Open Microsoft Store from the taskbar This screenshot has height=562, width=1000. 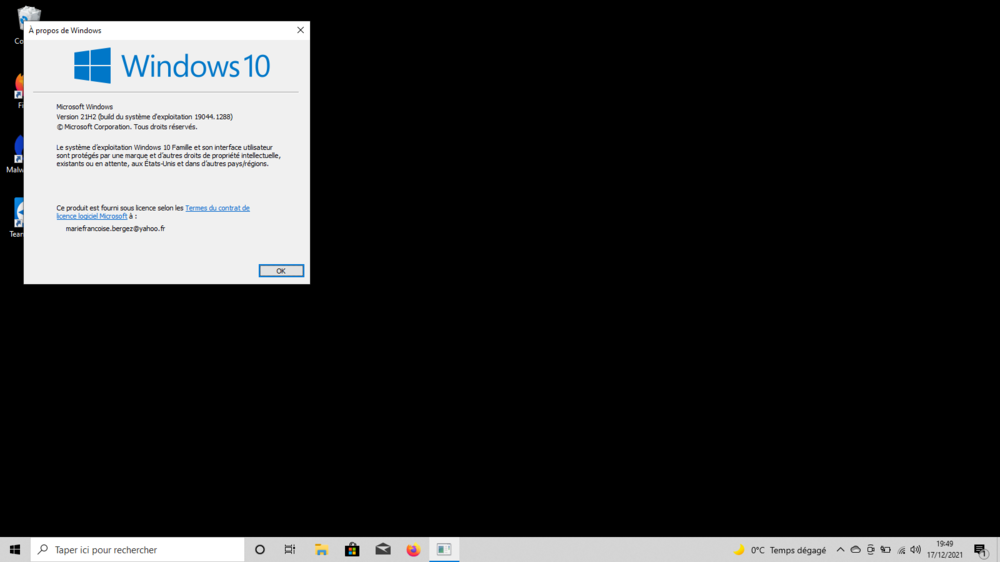pos(352,550)
